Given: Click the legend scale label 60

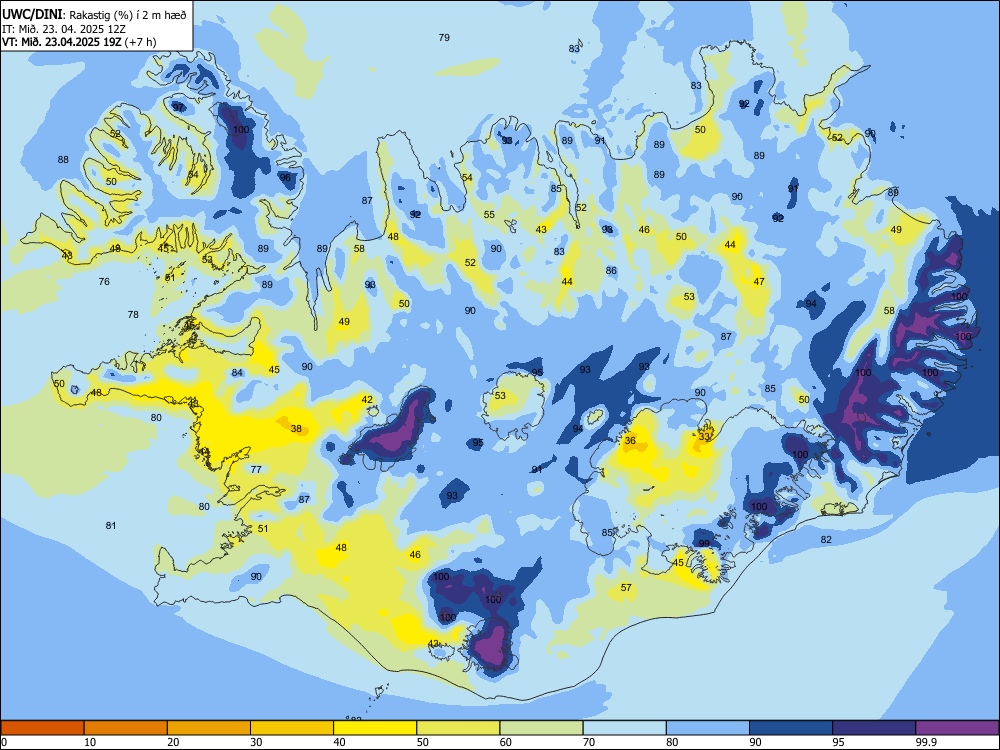Looking at the screenshot, I should pyautogui.click(x=506, y=742).
